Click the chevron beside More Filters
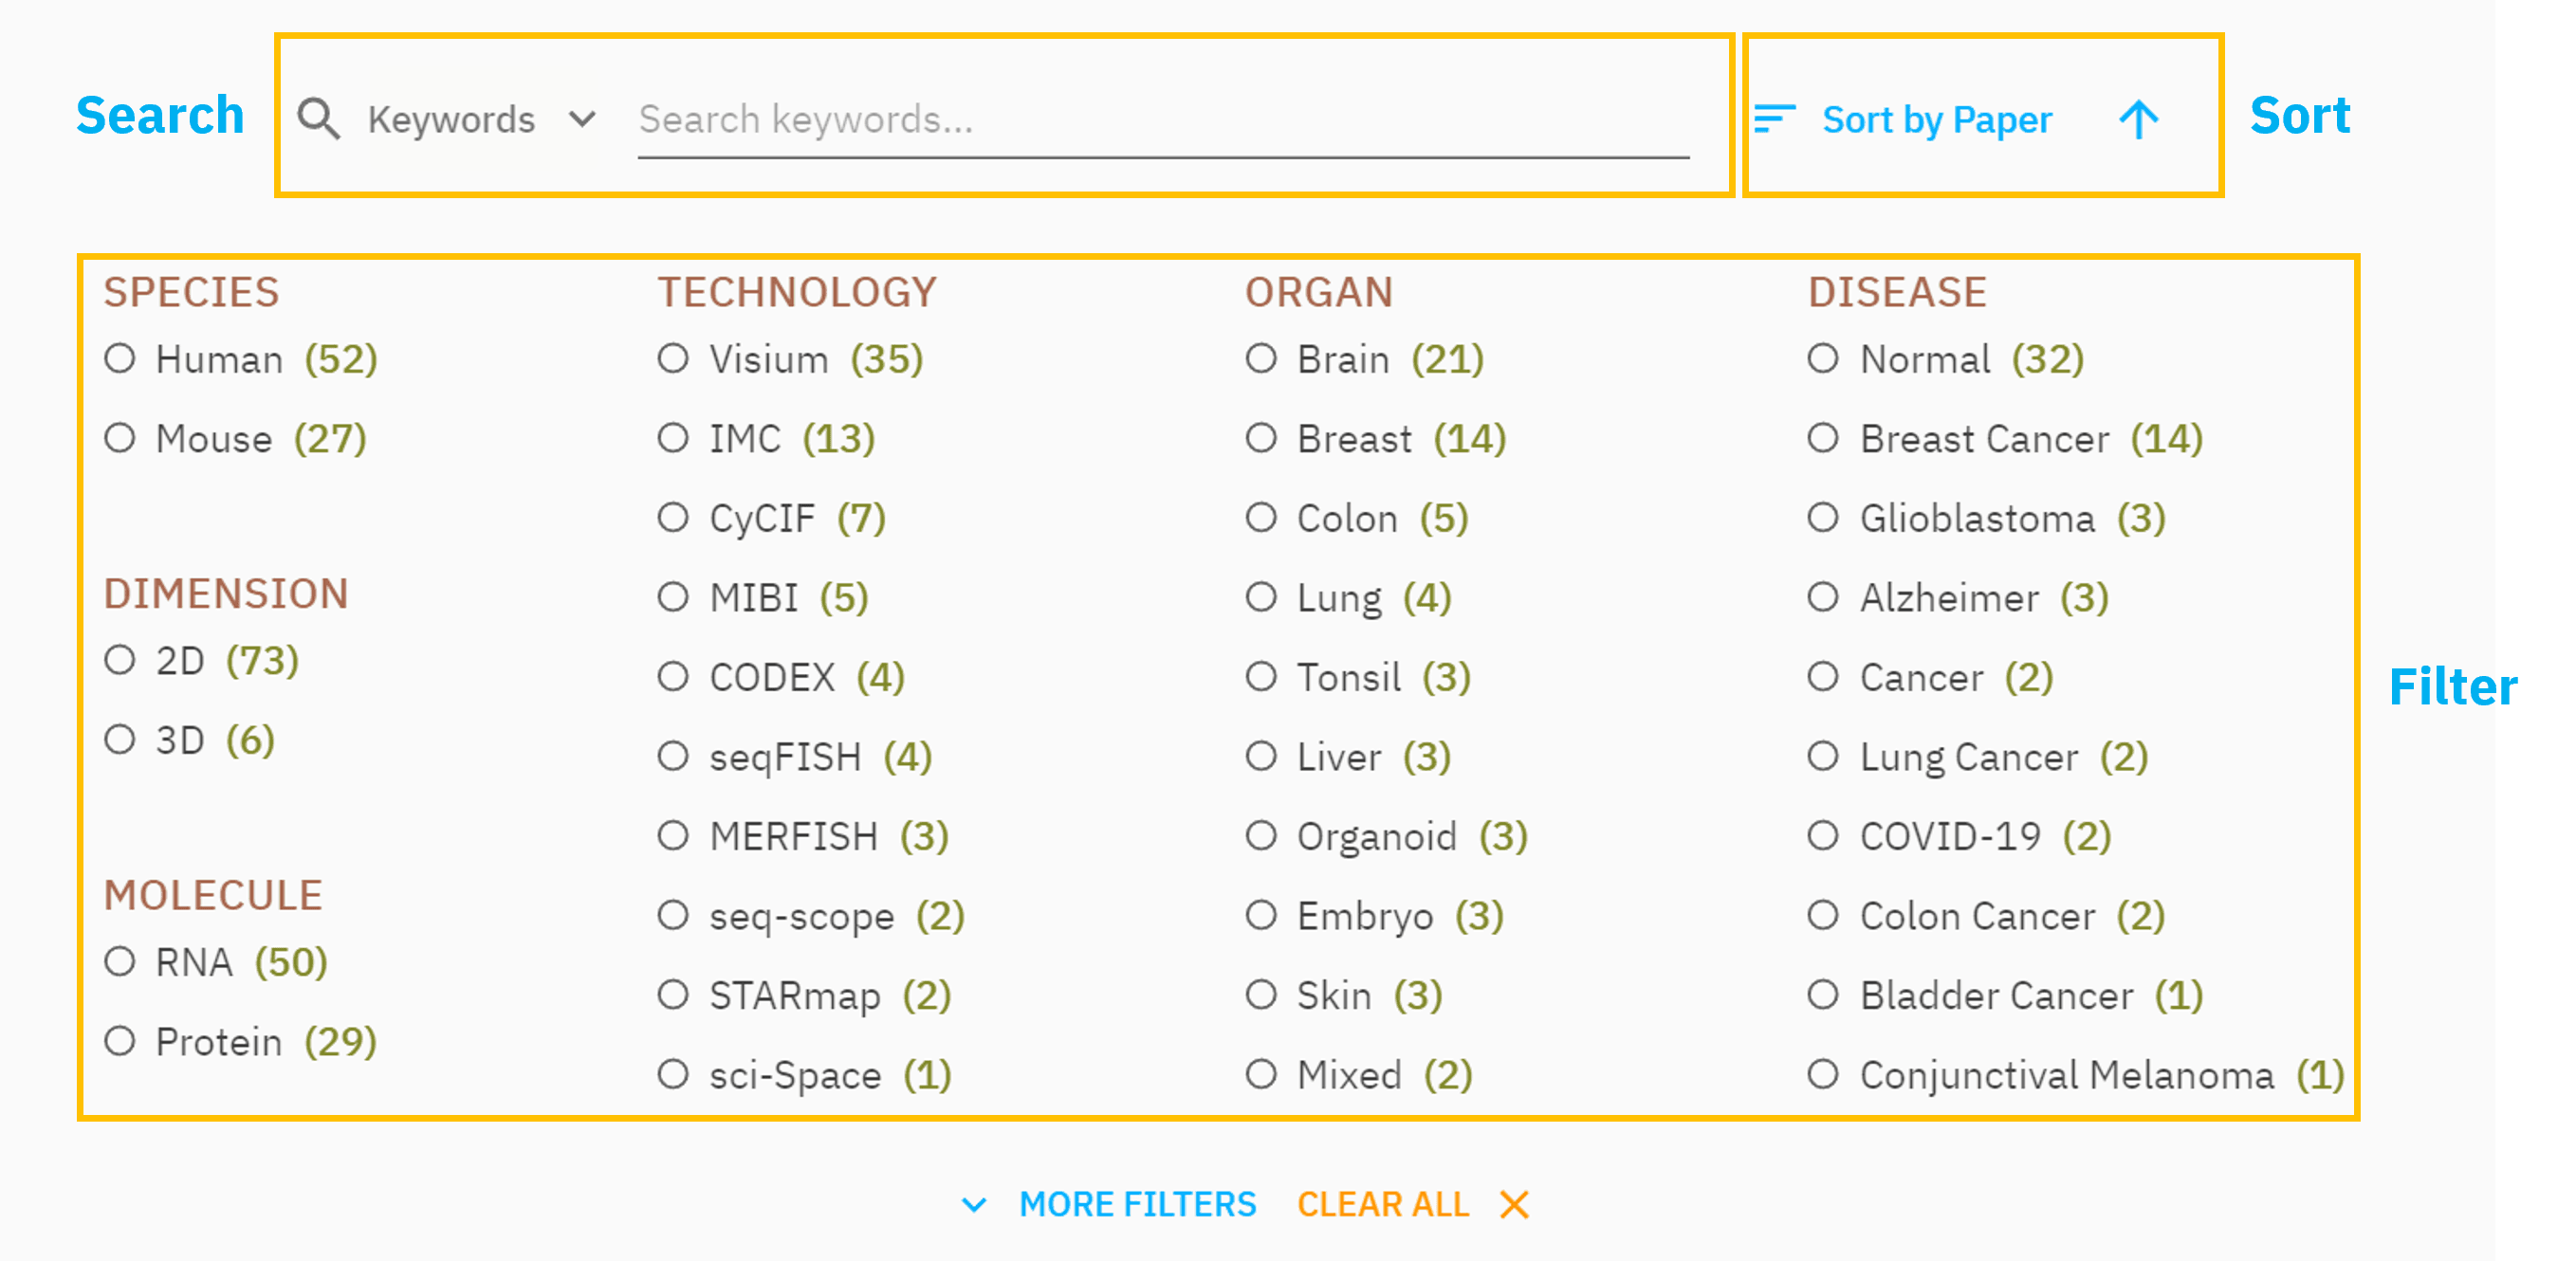 (974, 1205)
